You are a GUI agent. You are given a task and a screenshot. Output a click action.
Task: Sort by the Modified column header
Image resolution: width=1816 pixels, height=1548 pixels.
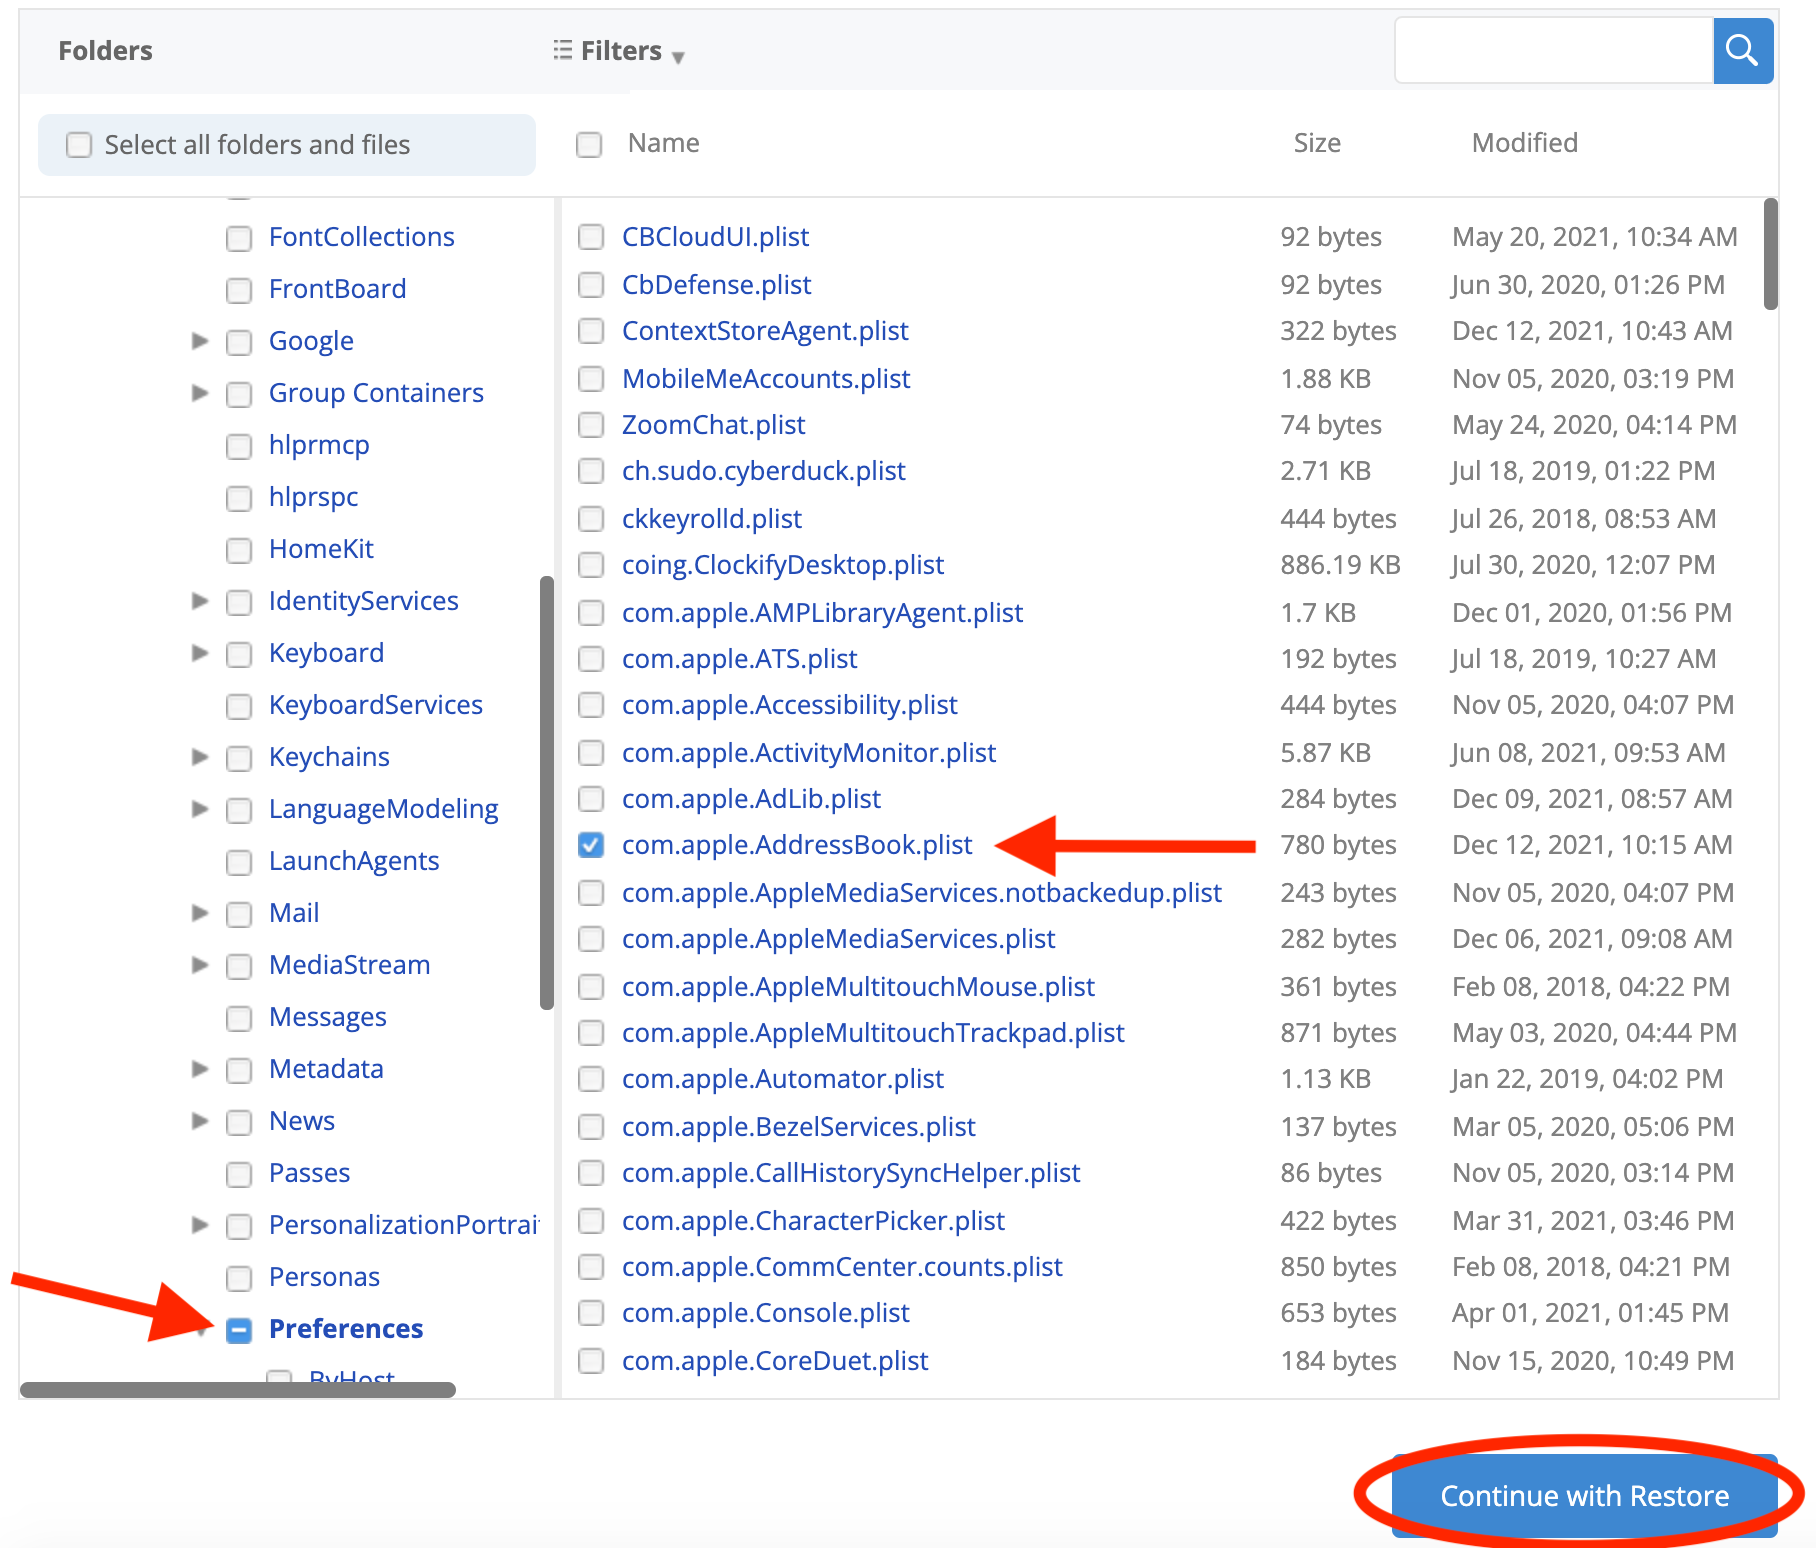1525,143
